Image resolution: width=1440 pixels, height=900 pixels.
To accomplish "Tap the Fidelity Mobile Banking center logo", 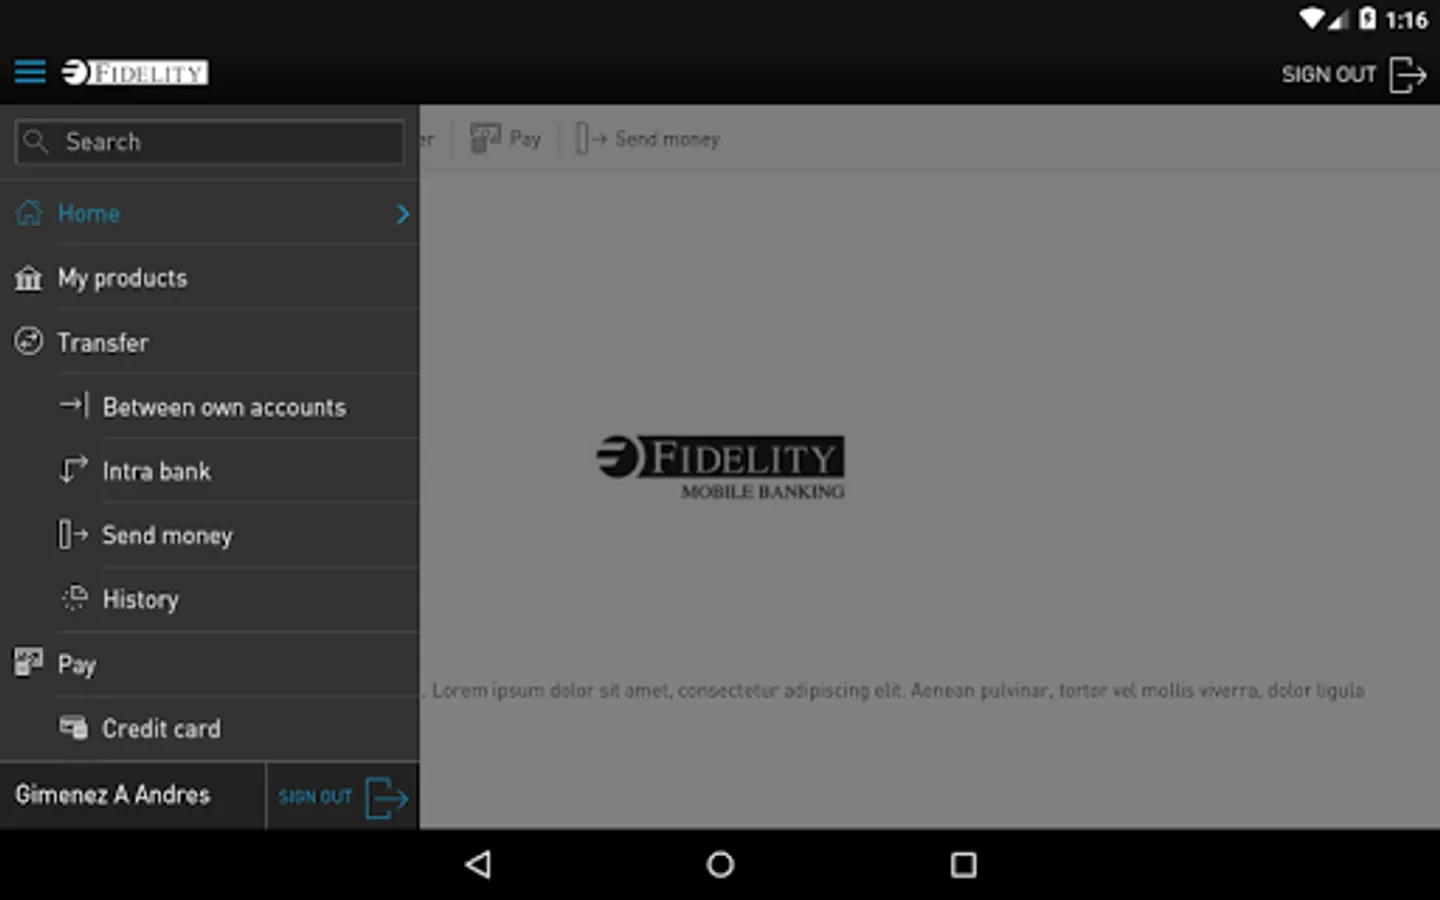I will [x=721, y=467].
